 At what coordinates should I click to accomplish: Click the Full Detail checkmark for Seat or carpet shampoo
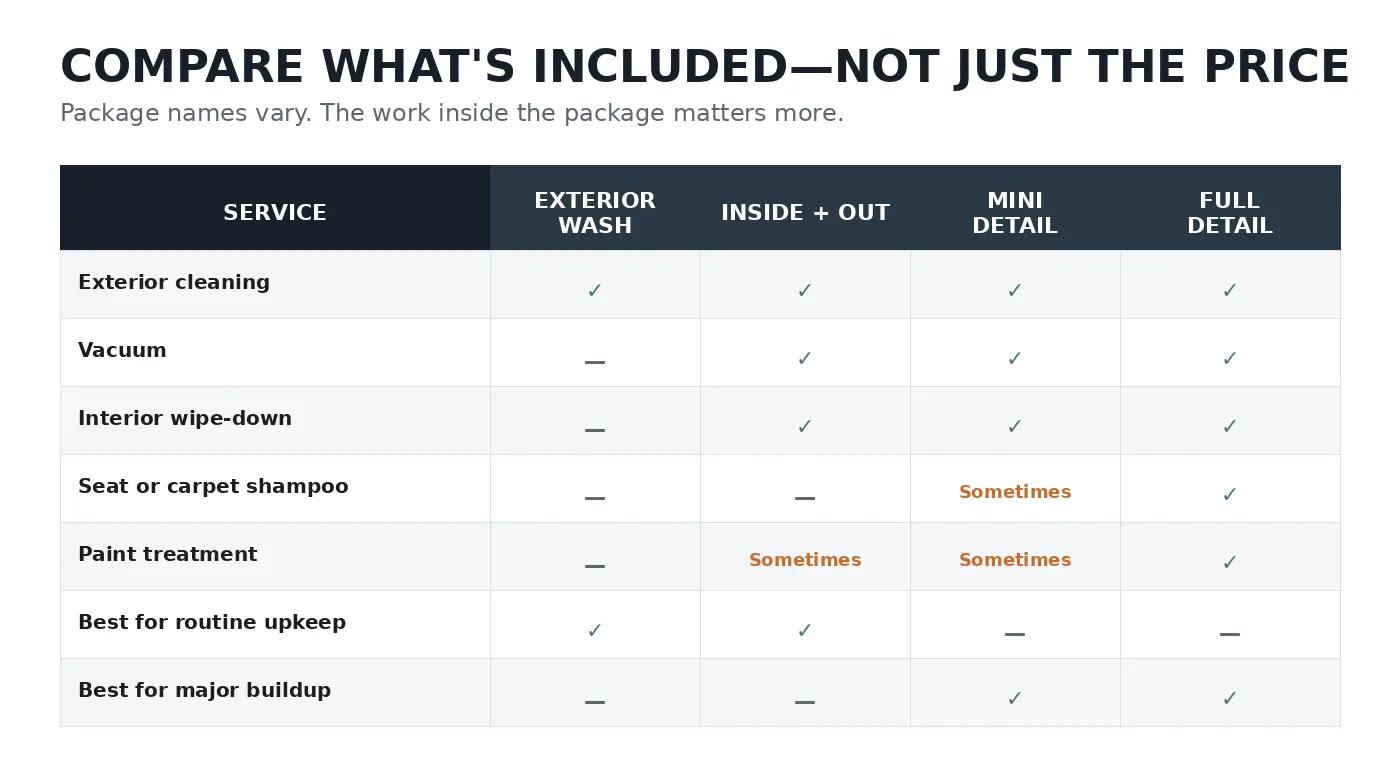coord(1230,495)
